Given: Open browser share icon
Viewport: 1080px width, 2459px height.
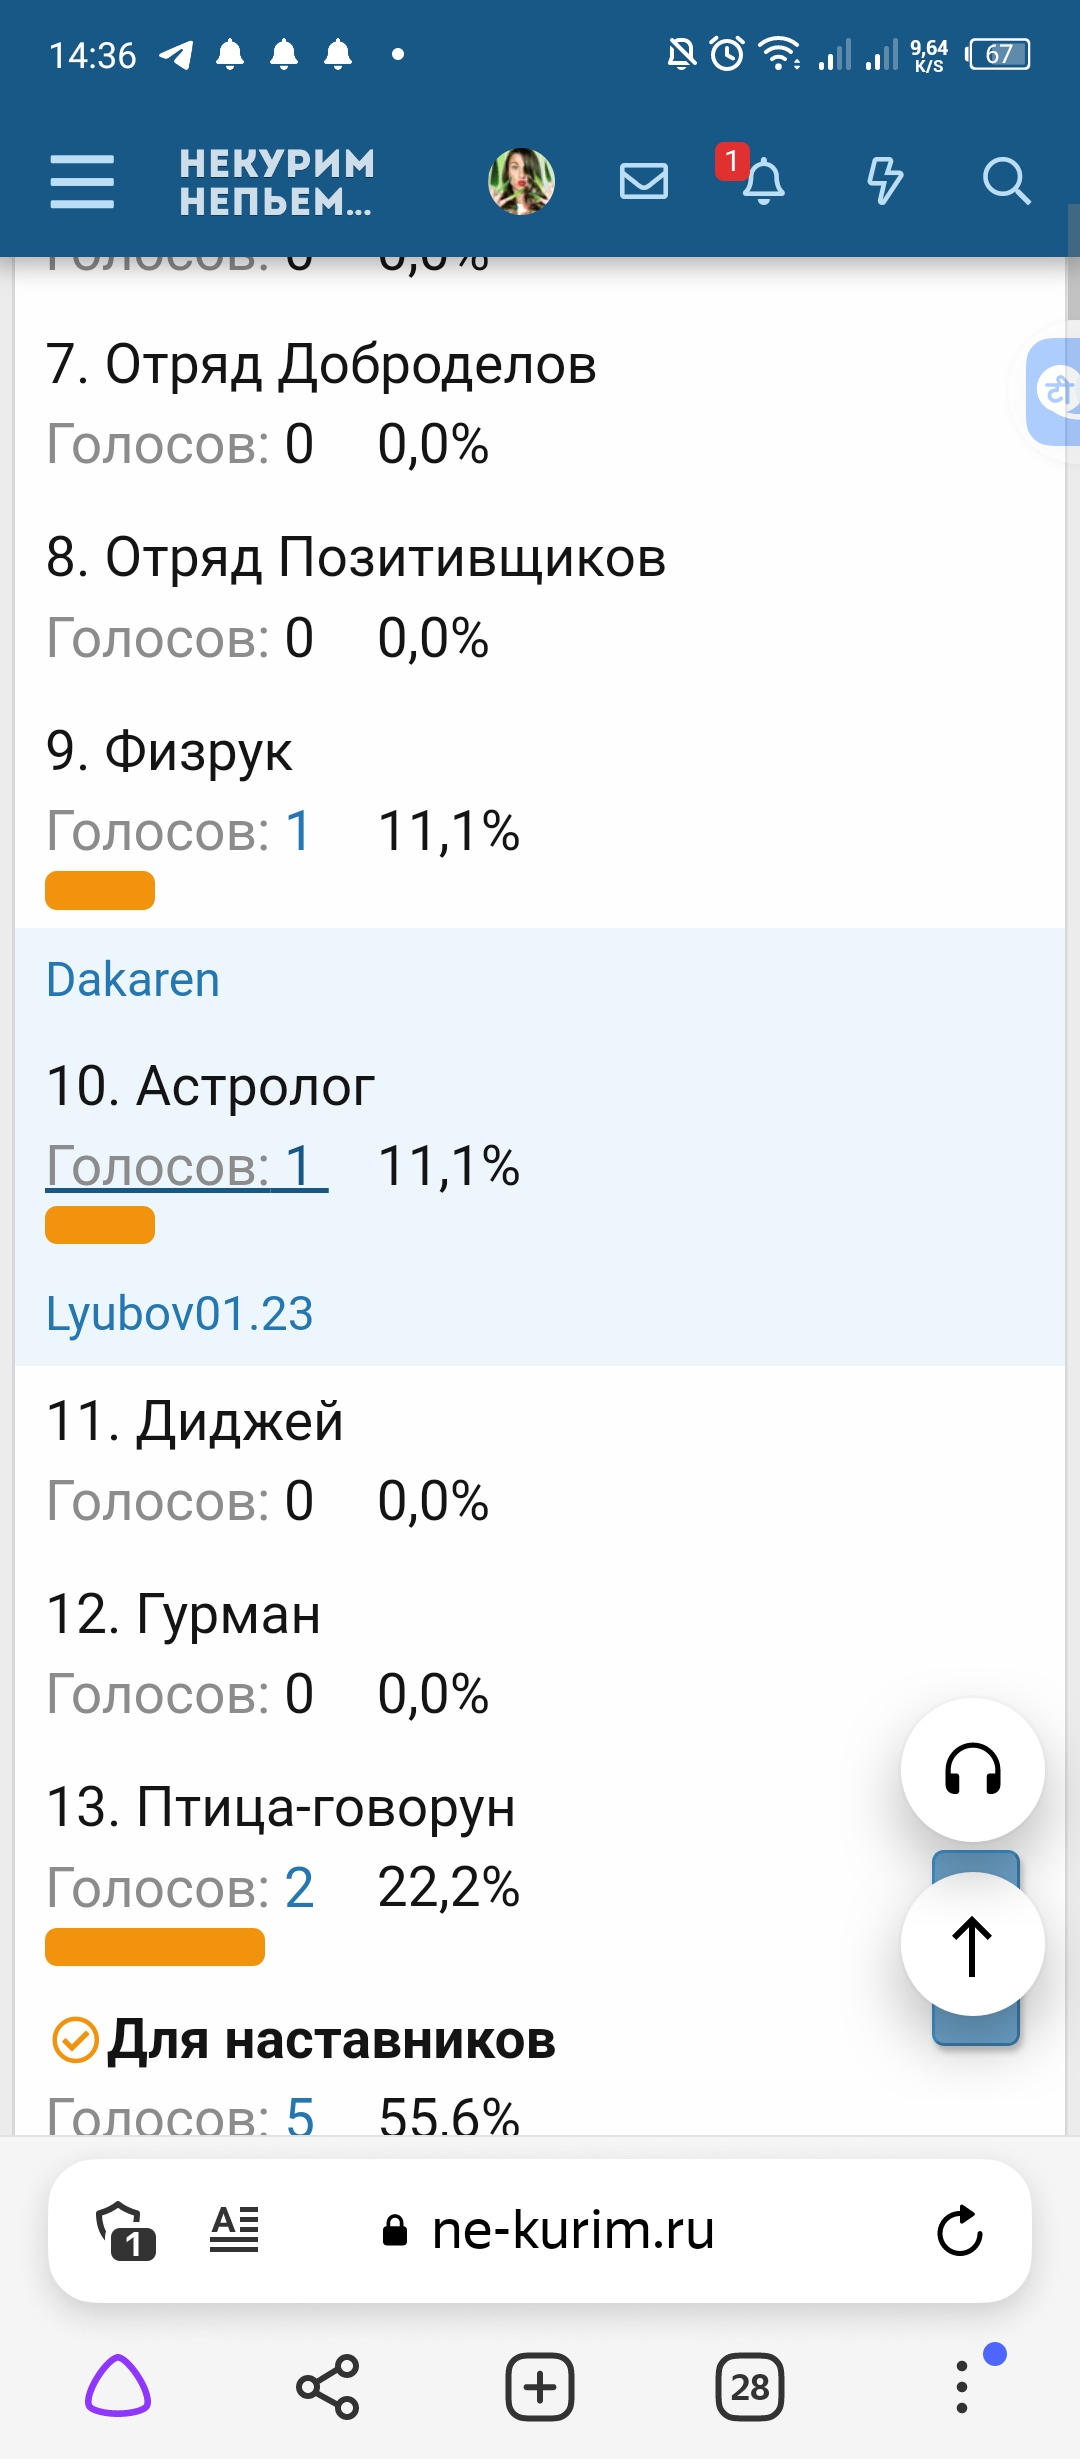Looking at the screenshot, I should tap(328, 2387).
